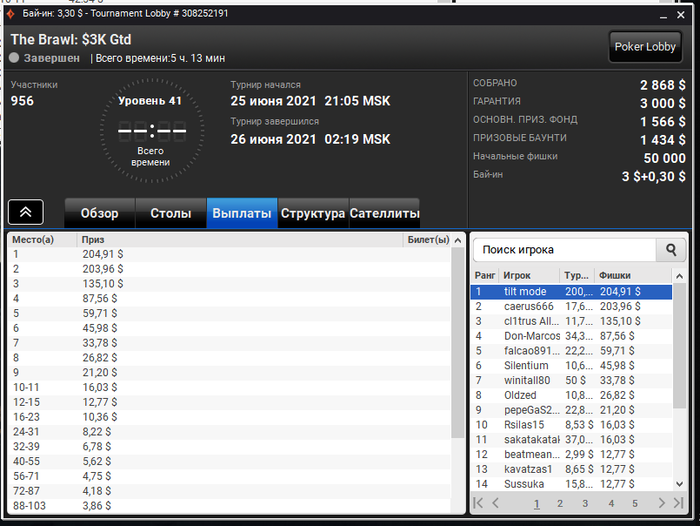Click the 1st place prize 204,91 $ in payouts list
This screenshot has width=700, height=526.
(x=103, y=254)
